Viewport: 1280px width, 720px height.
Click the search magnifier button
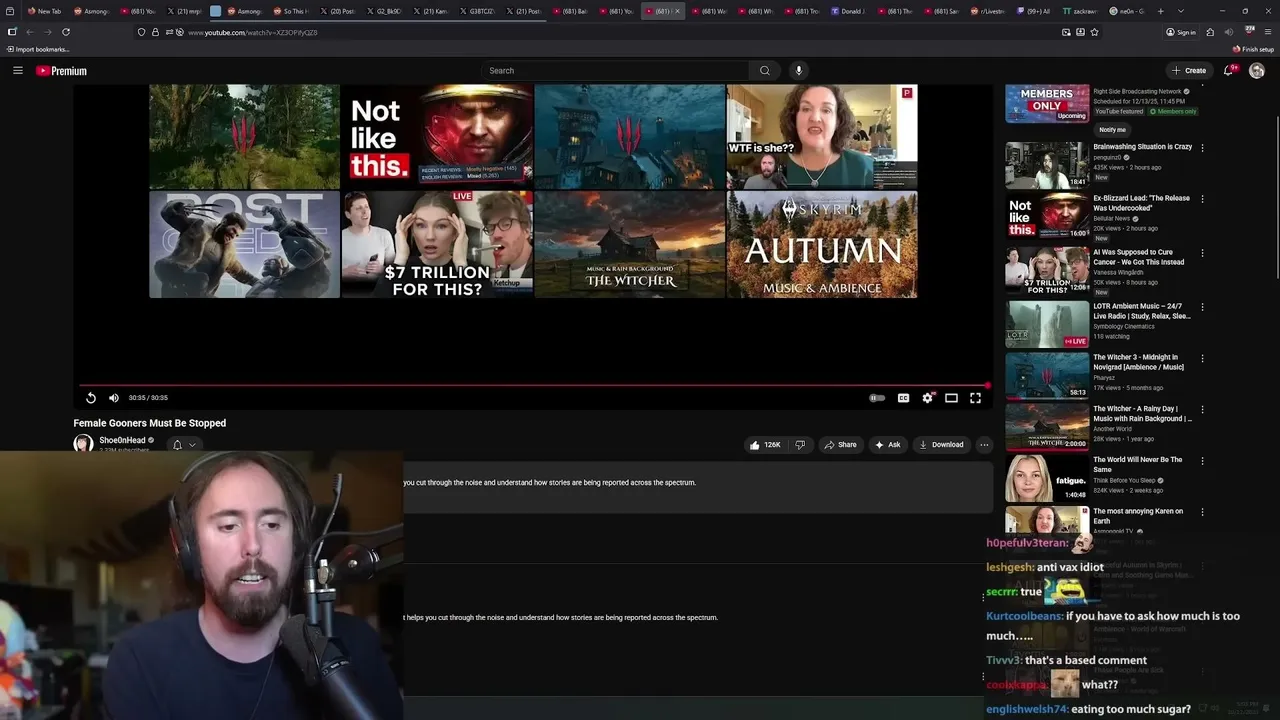point(765,71)
